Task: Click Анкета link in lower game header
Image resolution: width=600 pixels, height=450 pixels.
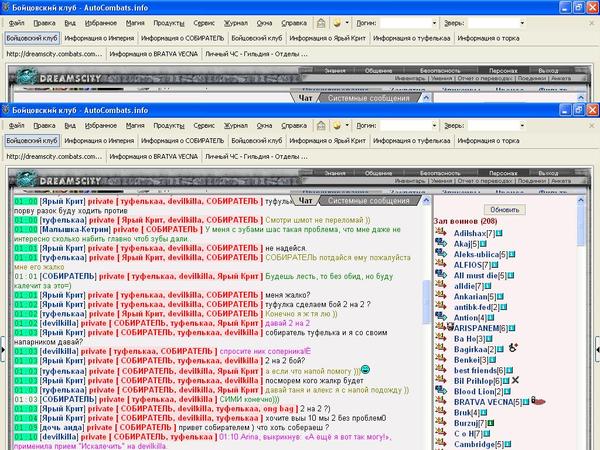Action: coord(561,181)
